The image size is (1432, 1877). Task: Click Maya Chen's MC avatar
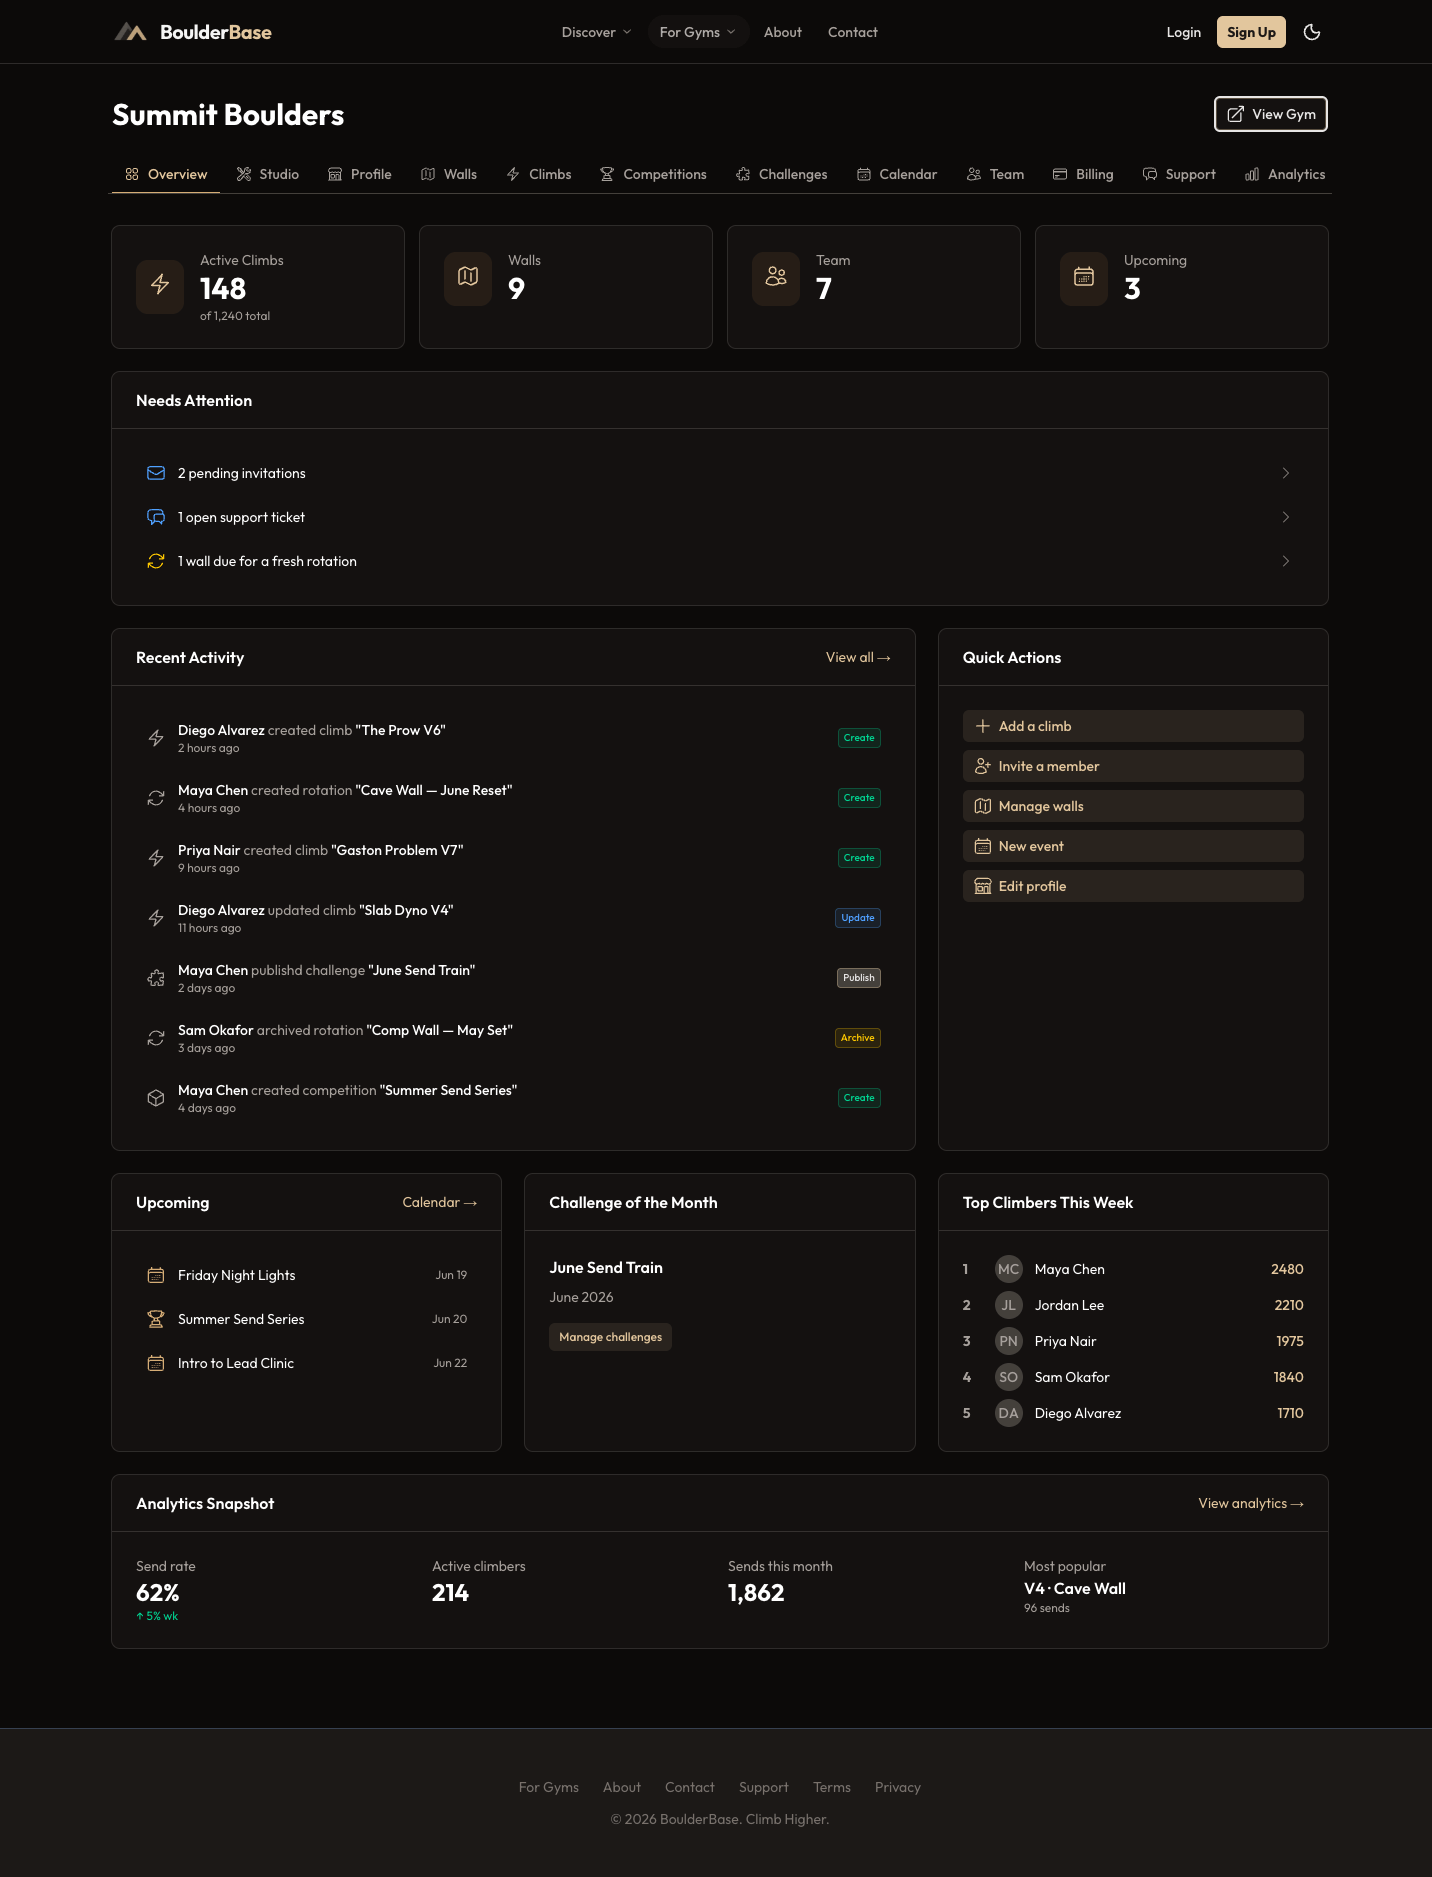[1009, 1269]
